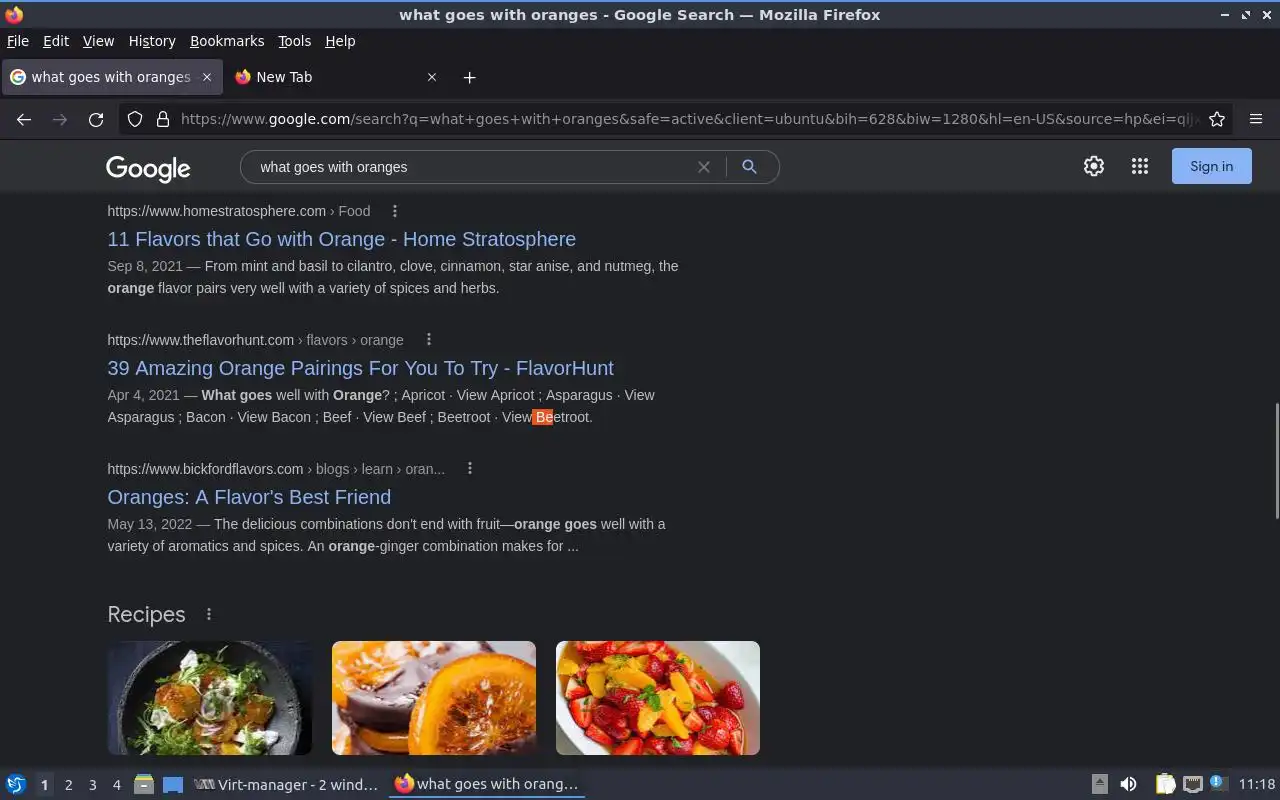The width and height of the screenshot is (1280, 800).
Task: Open the strawberry orange fruit salad thumbnail
Action: tap(658, 698)
